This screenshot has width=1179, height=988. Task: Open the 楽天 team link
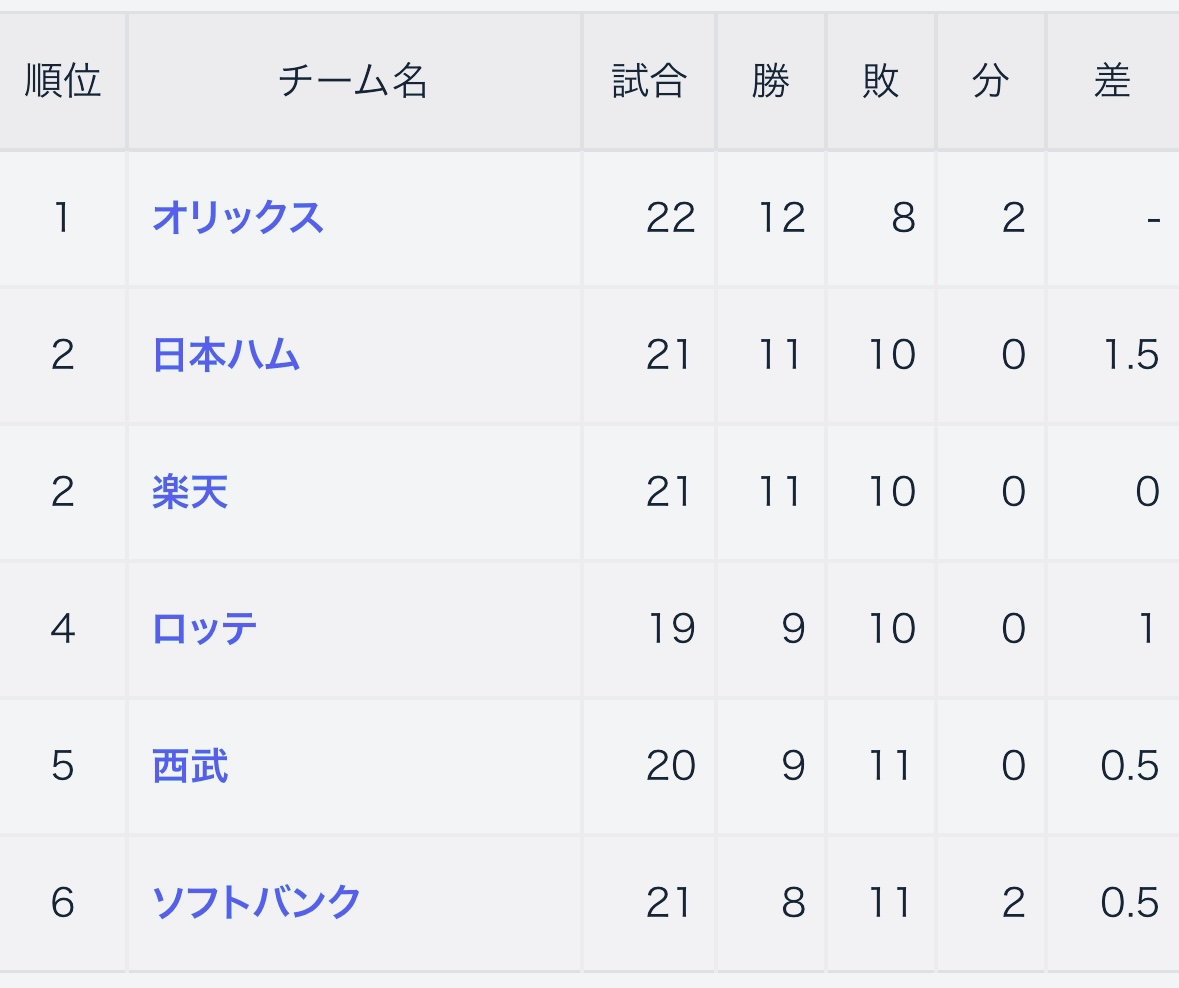point(189,492)
